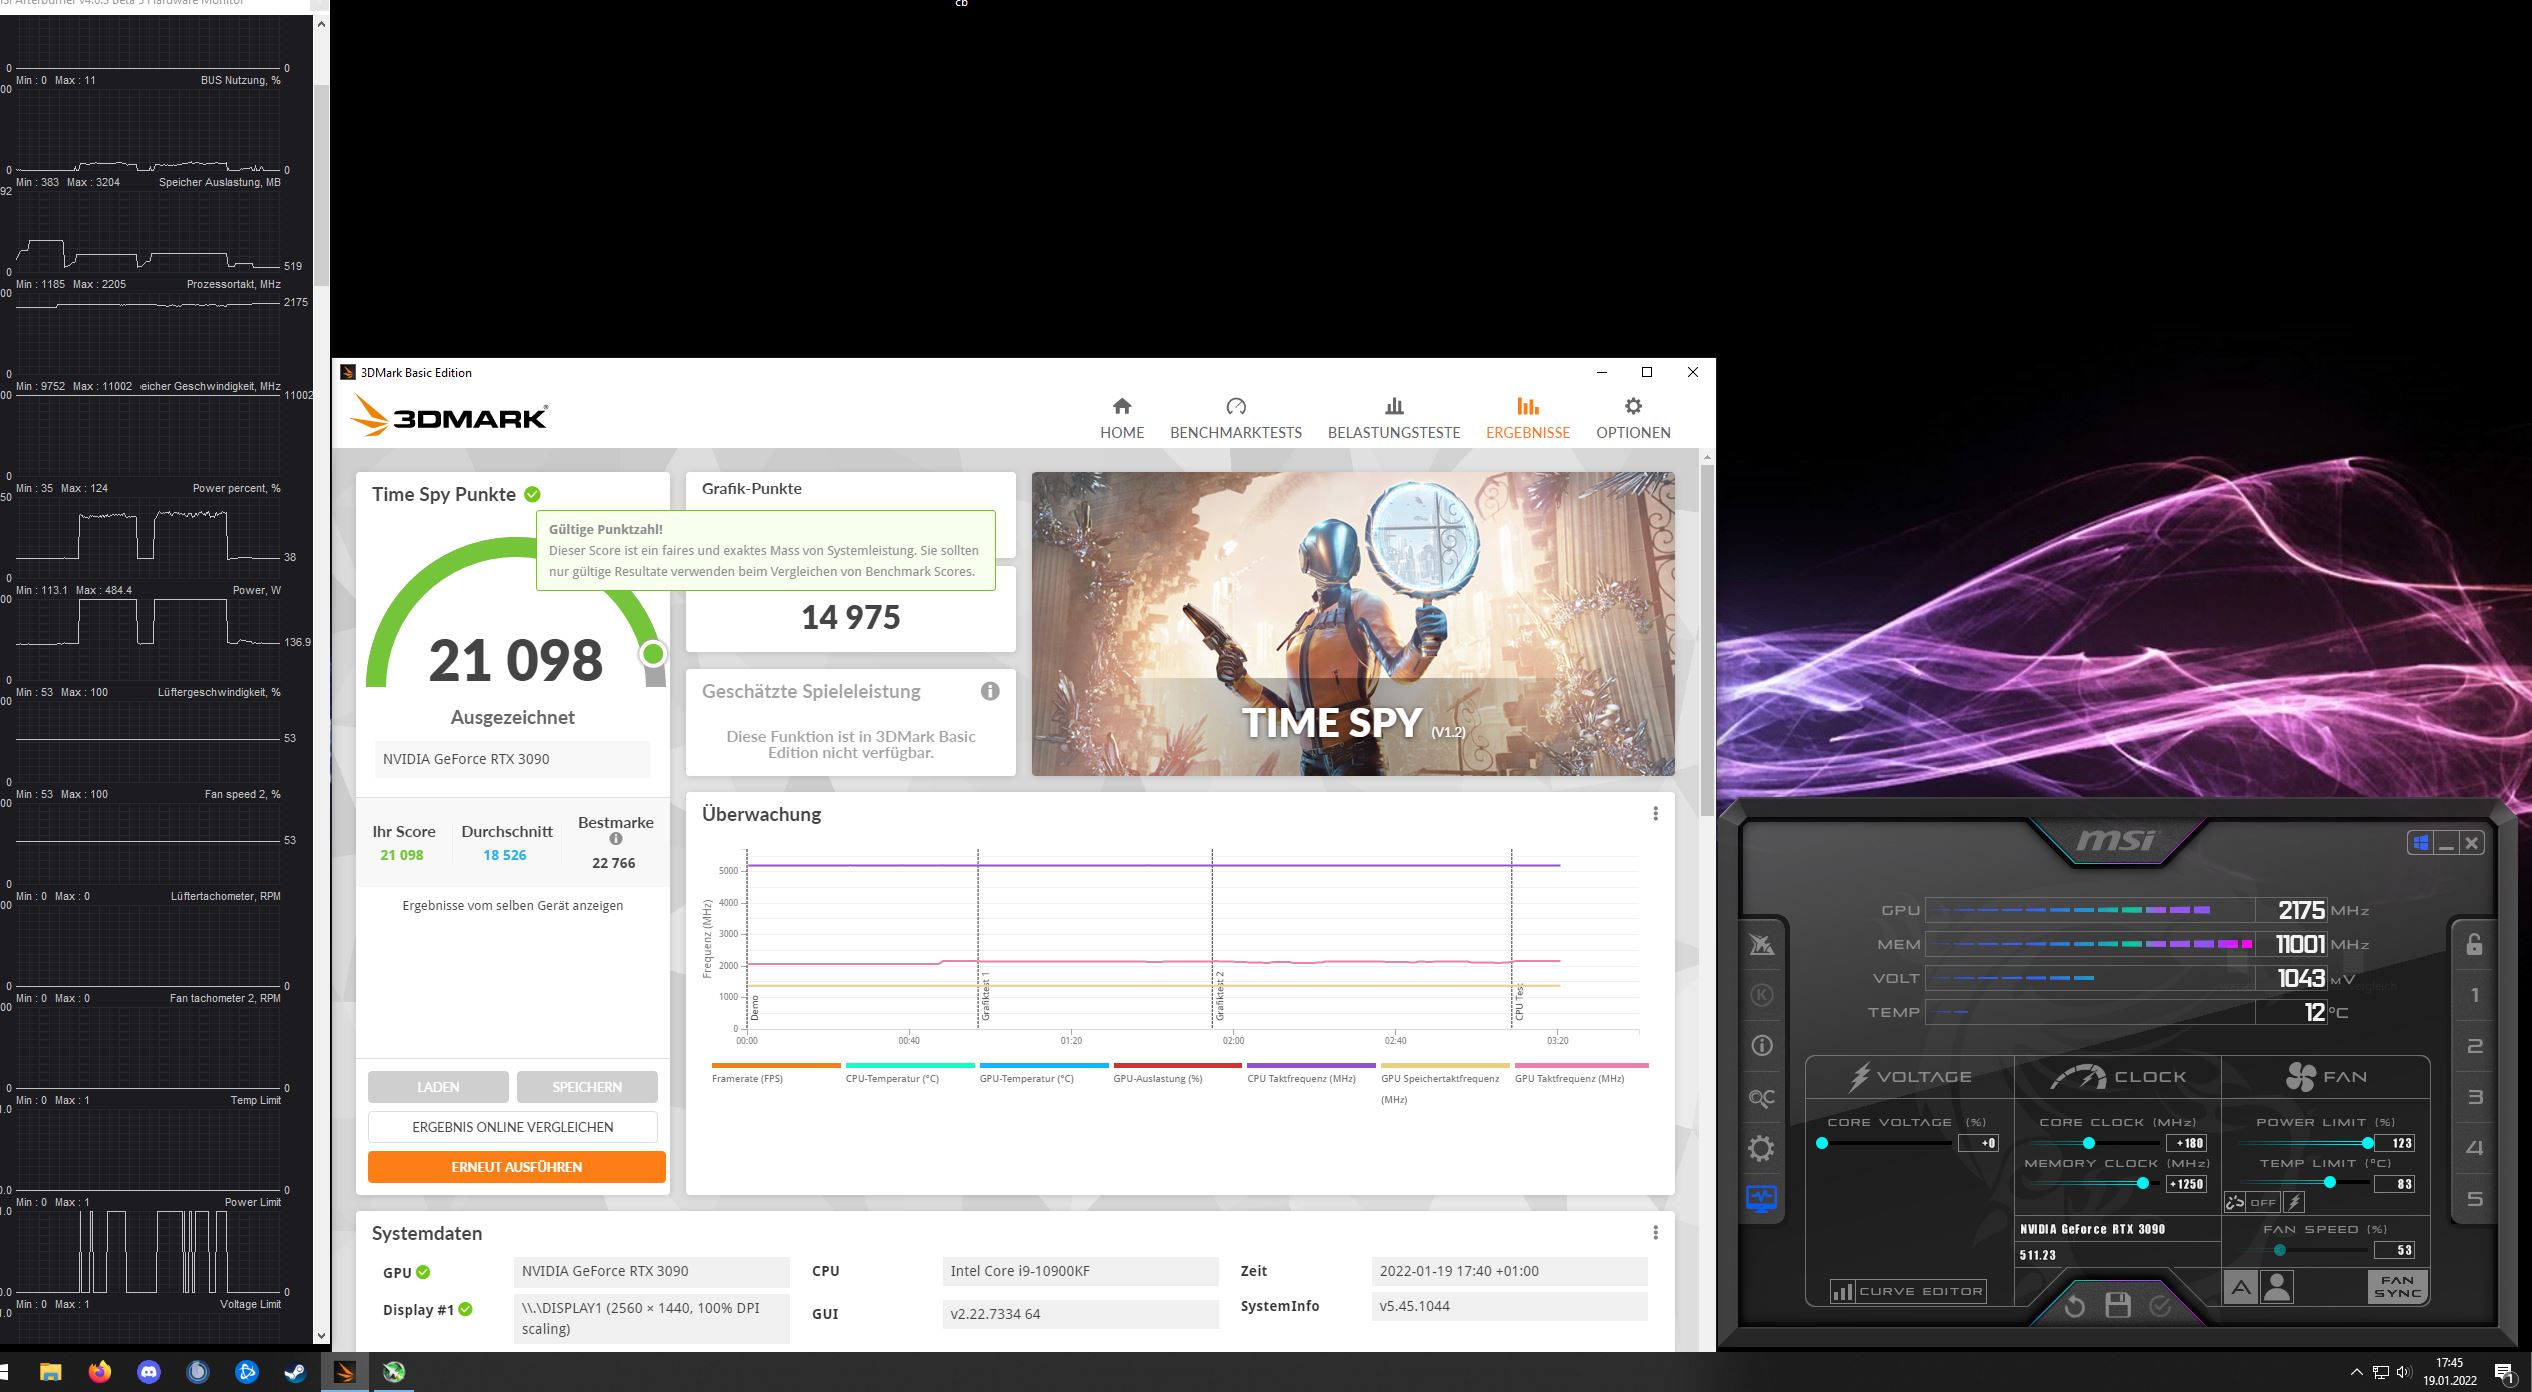Viewport: 2532px width, 1392px height.
Task: Click Erneut Ausführen to rerun benchmark
Action: click(516, 1167)
